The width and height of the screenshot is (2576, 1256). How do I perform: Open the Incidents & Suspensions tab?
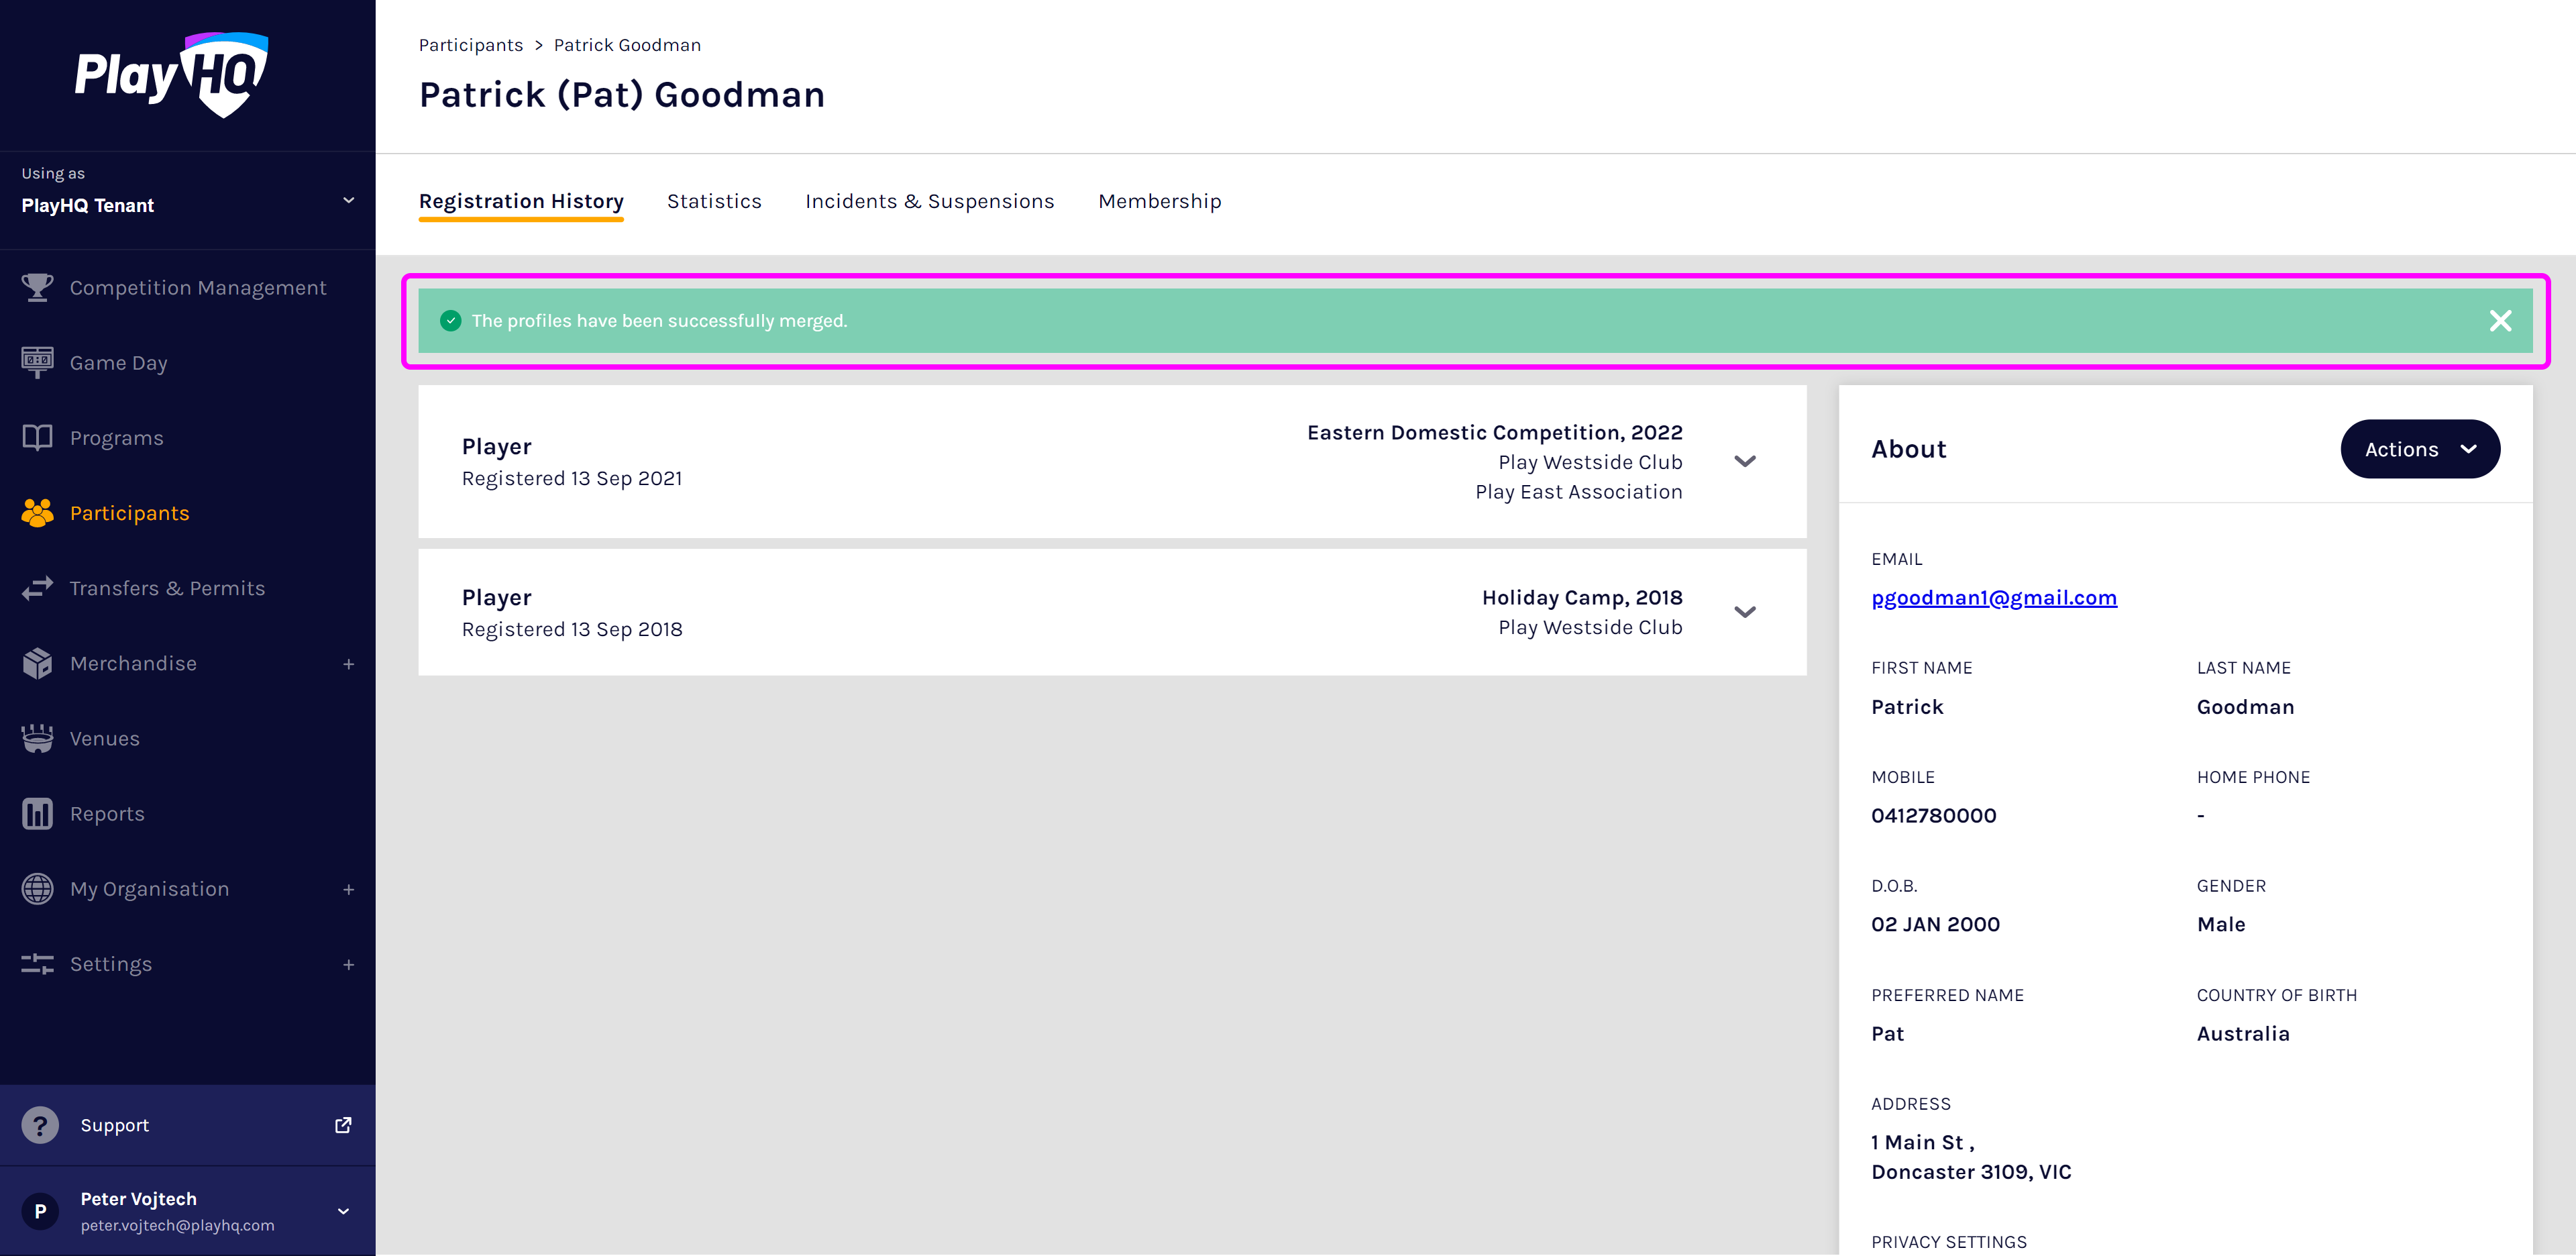(x=929, y=200)
